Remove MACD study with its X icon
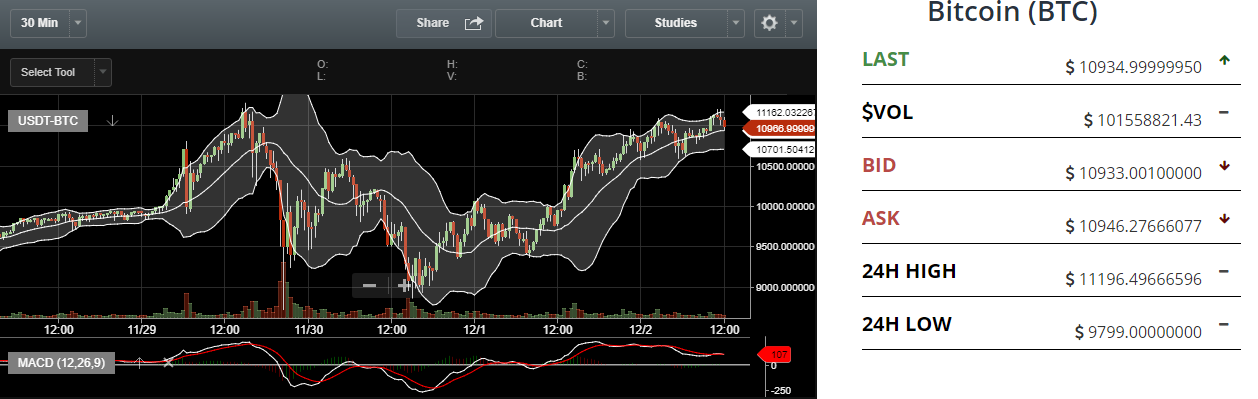 click(x=168, y=361)
